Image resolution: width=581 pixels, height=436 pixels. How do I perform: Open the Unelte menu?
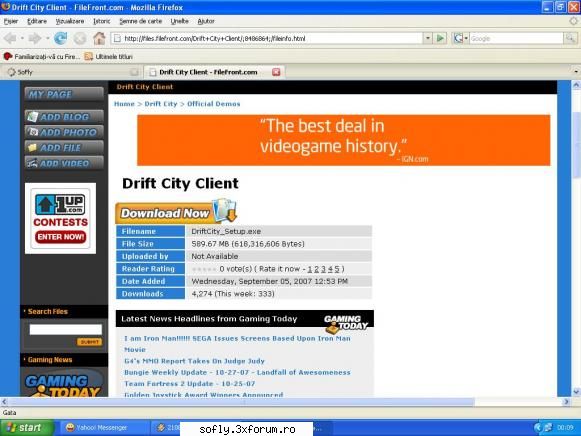coord(180,21)
